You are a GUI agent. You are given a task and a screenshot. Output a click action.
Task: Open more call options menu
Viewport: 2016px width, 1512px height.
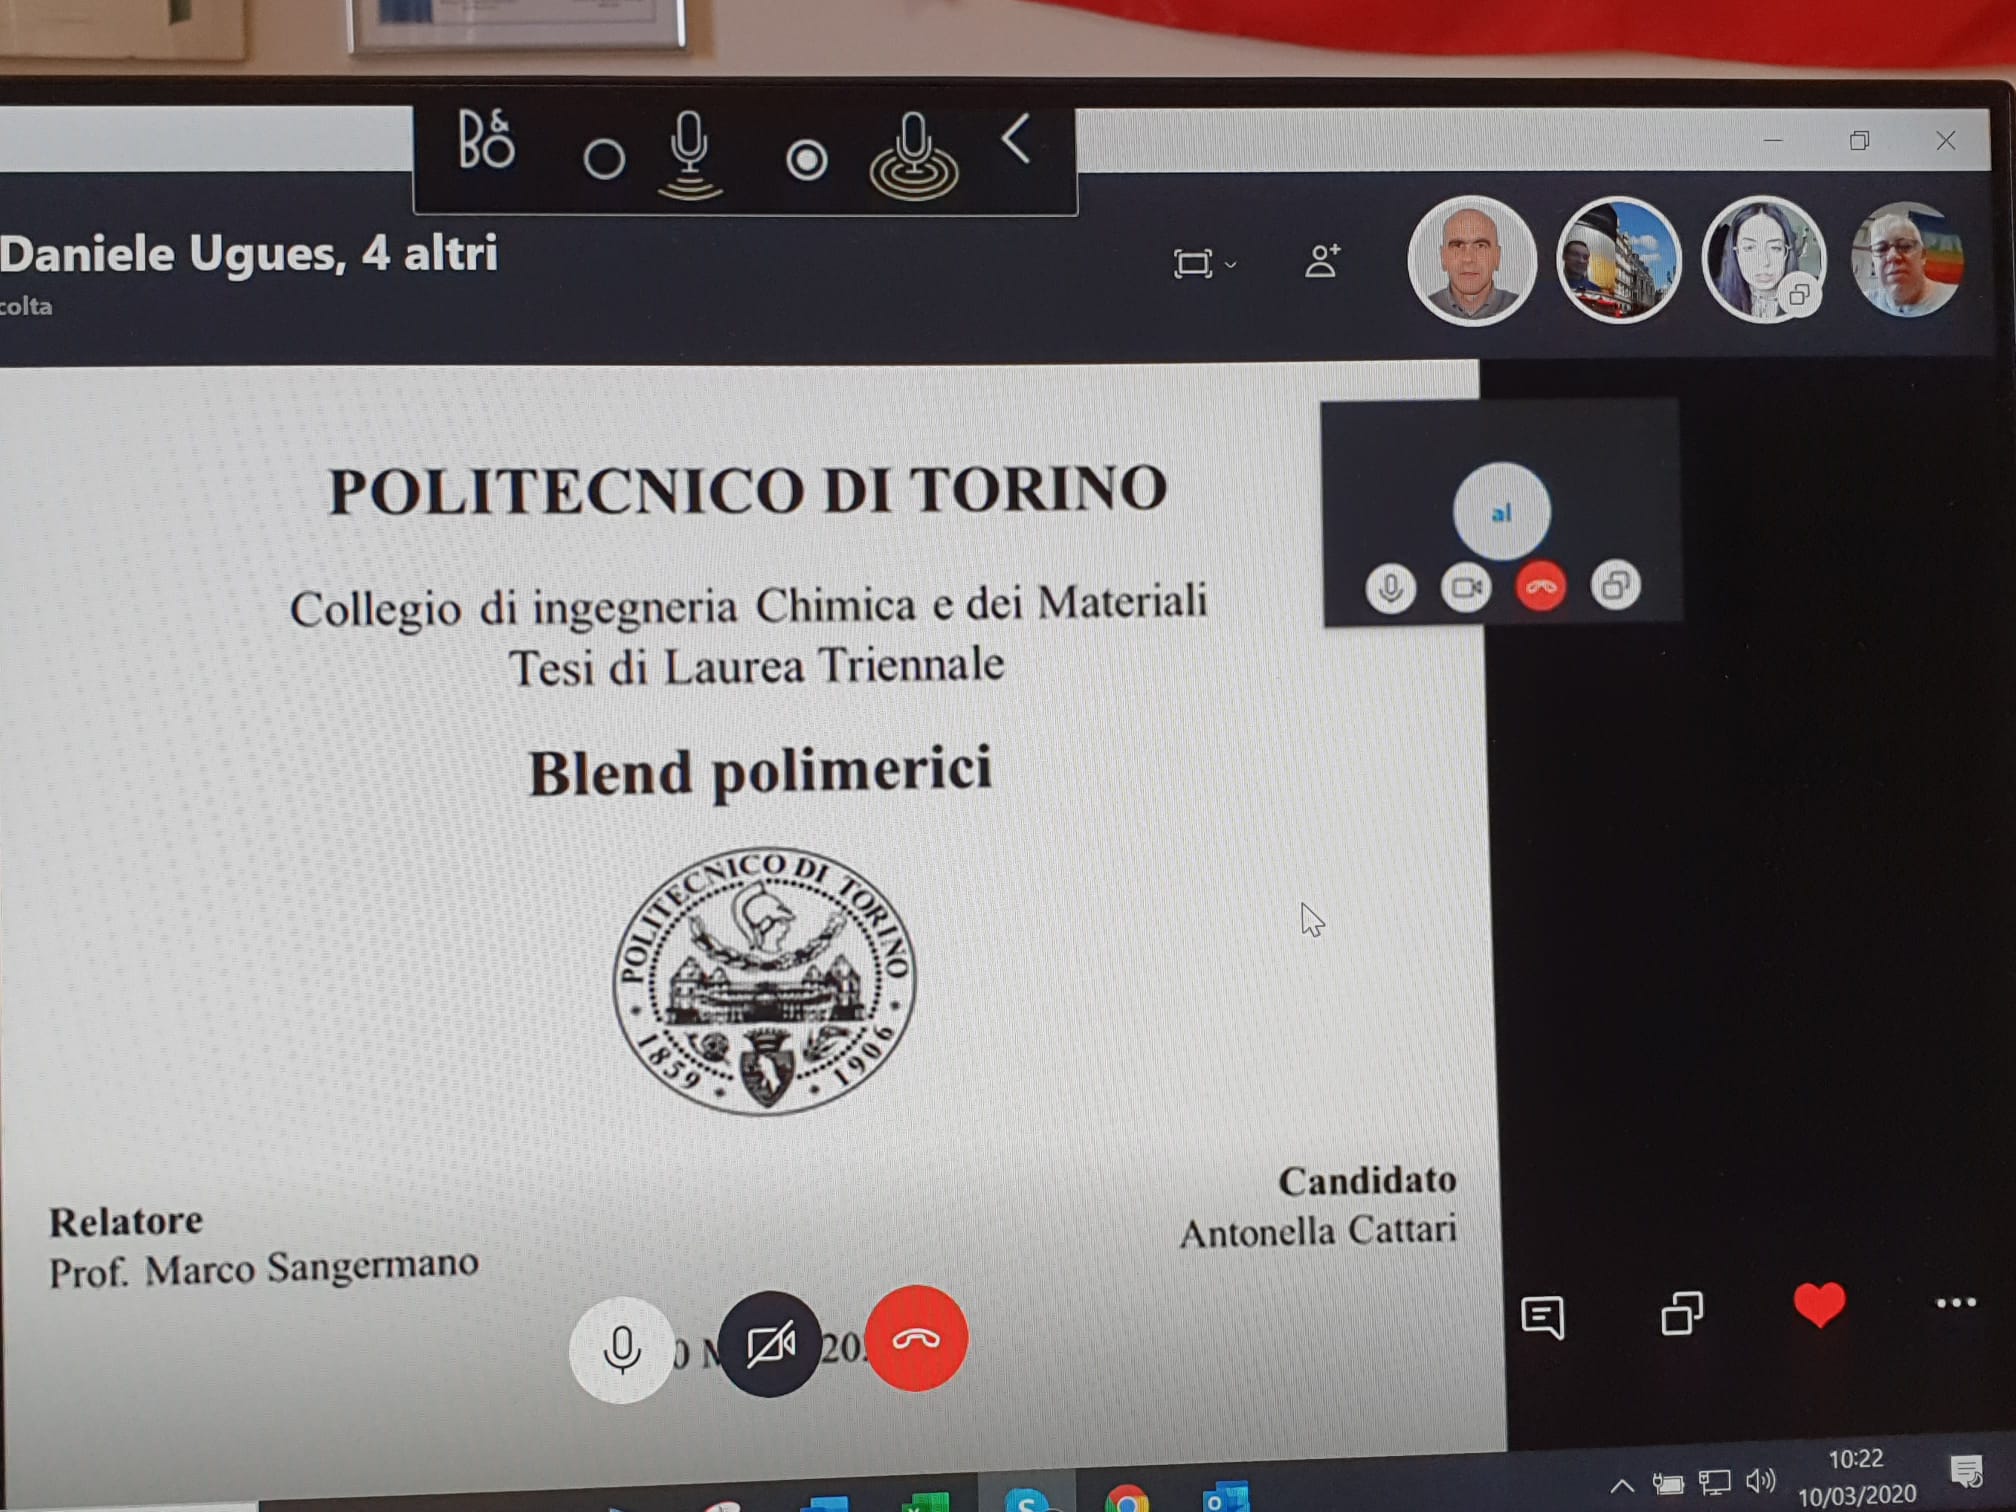(1956, 1302)
